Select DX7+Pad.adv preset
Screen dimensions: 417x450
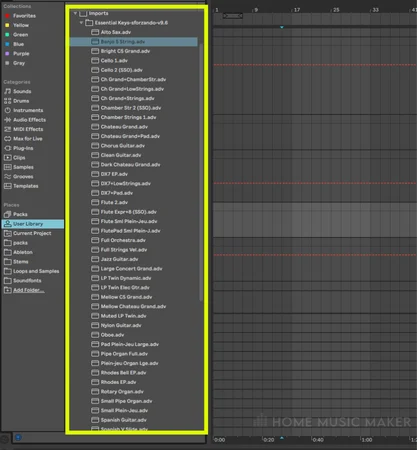click(x=117, y=193)
